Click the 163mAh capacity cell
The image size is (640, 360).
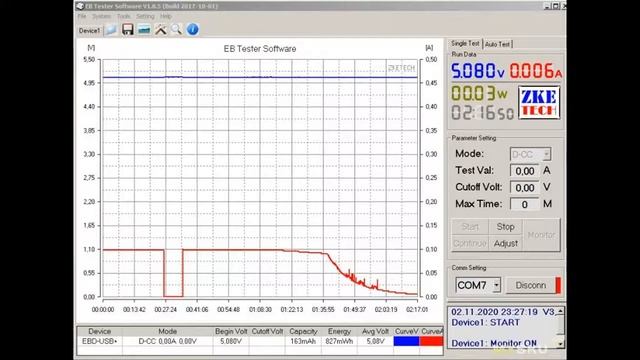point(303,341)
